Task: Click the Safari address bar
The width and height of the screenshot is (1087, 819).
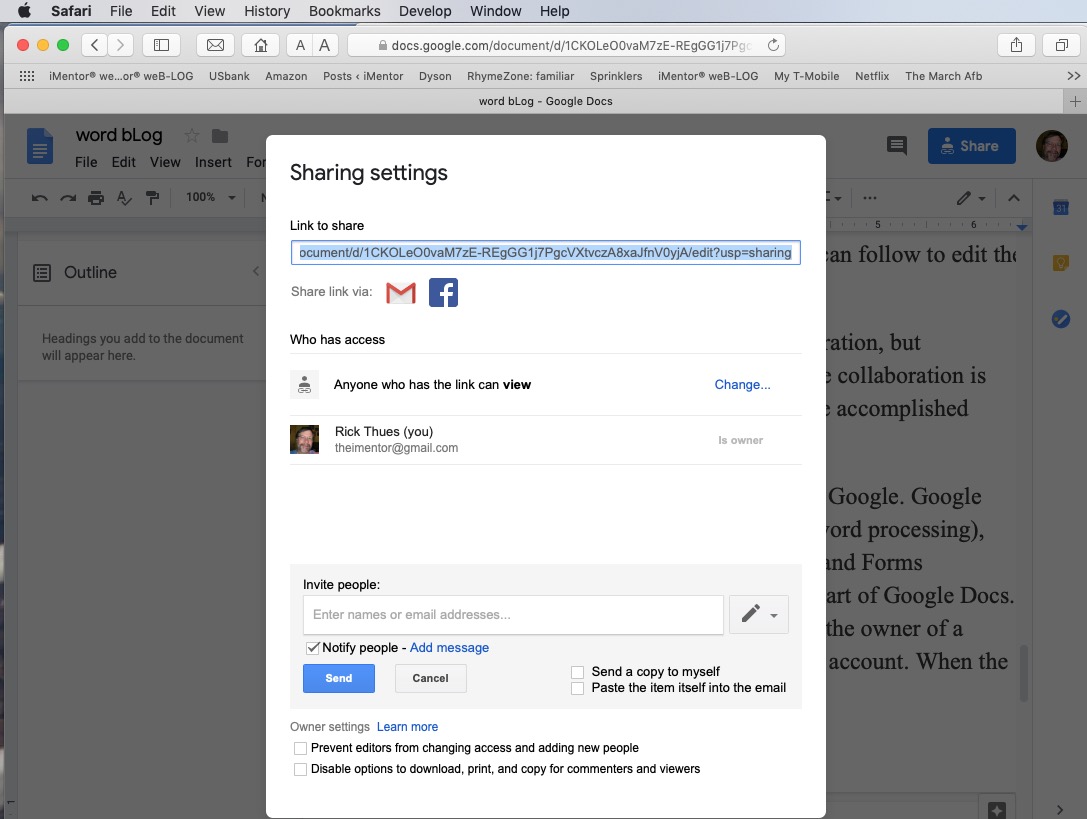Action: coord(566,45)
